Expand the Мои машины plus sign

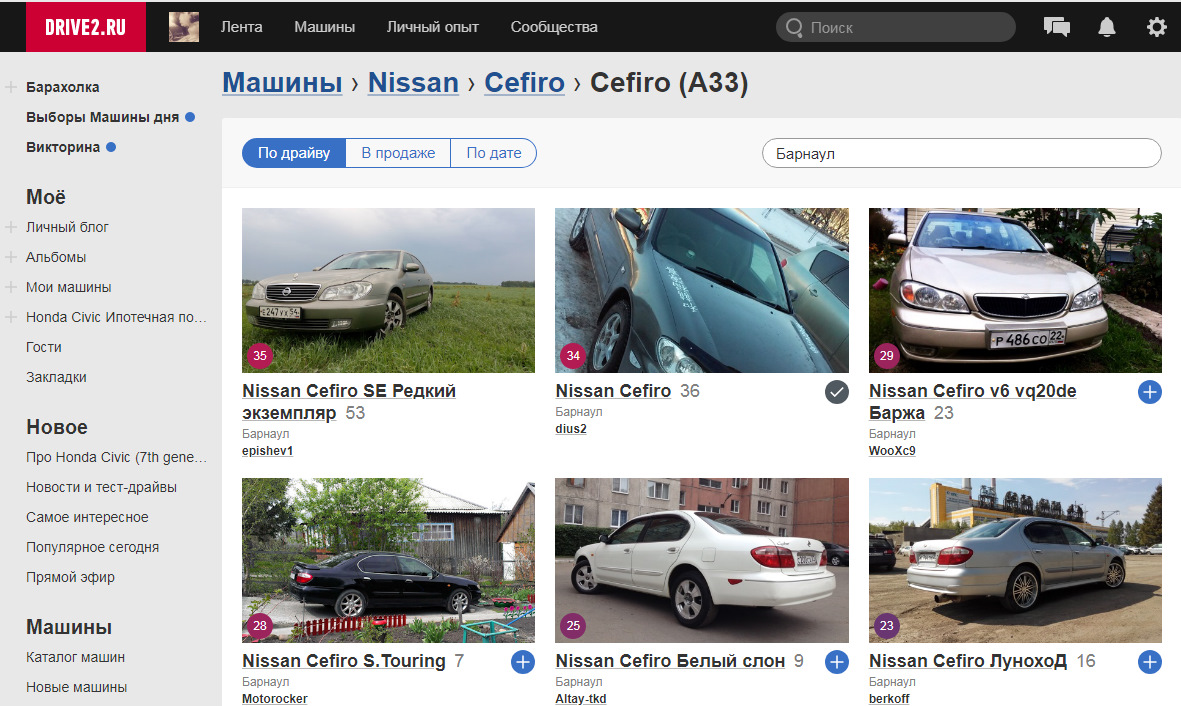point(11,287)
